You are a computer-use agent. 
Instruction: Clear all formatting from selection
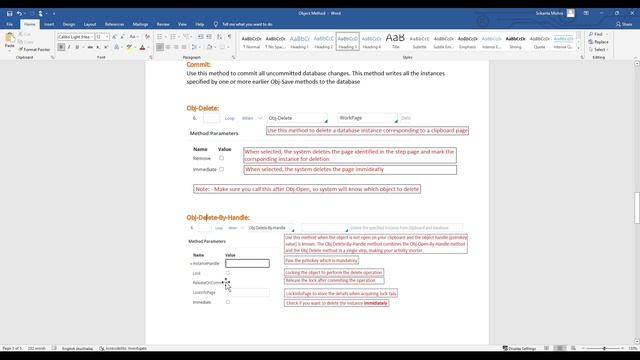click(147, 37)
